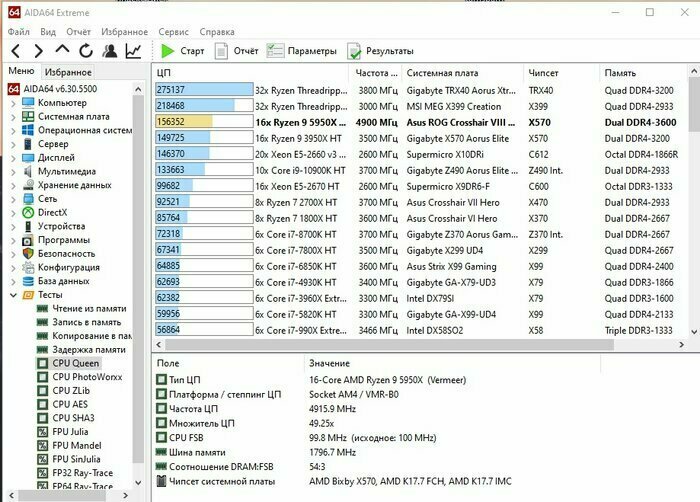
Task: Open the Справка menu
Action: 217,32
